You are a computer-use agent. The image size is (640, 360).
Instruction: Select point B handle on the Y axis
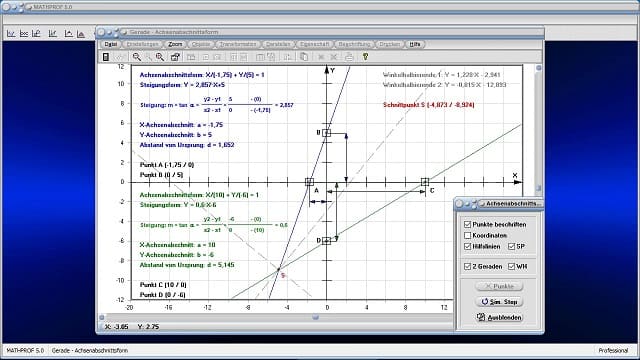327,133
